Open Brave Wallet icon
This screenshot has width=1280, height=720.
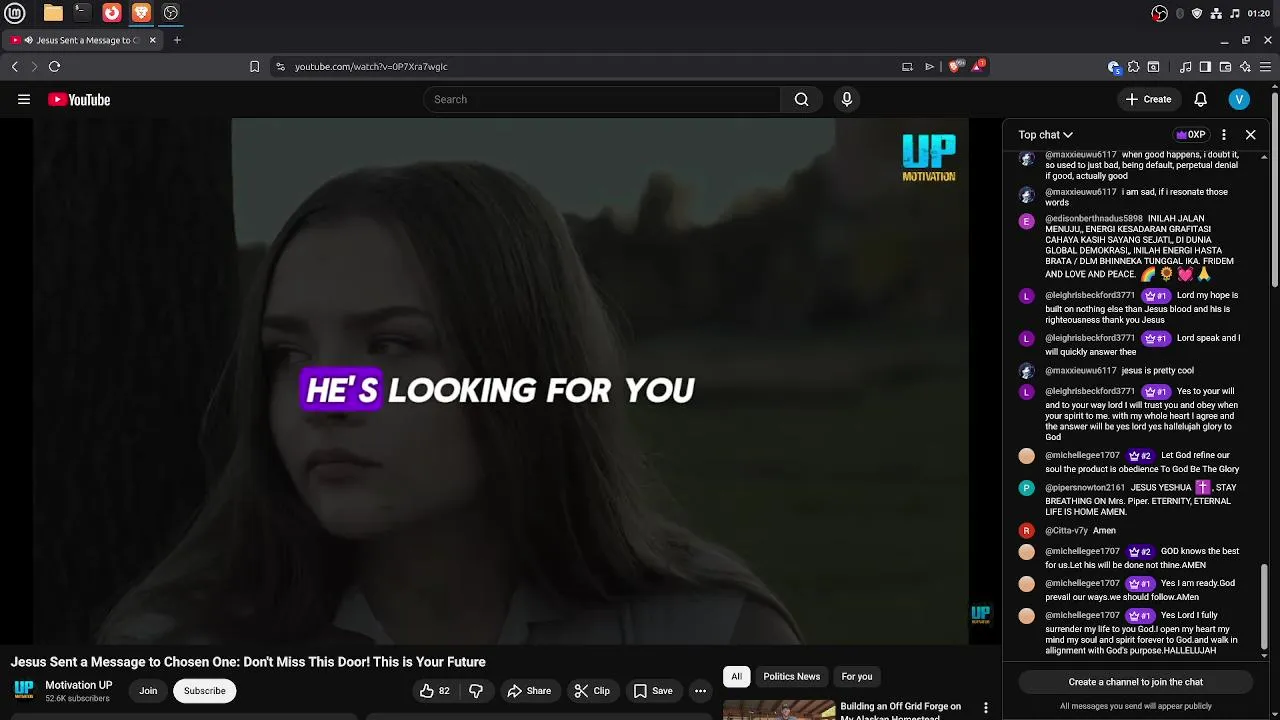(1225, 67)
